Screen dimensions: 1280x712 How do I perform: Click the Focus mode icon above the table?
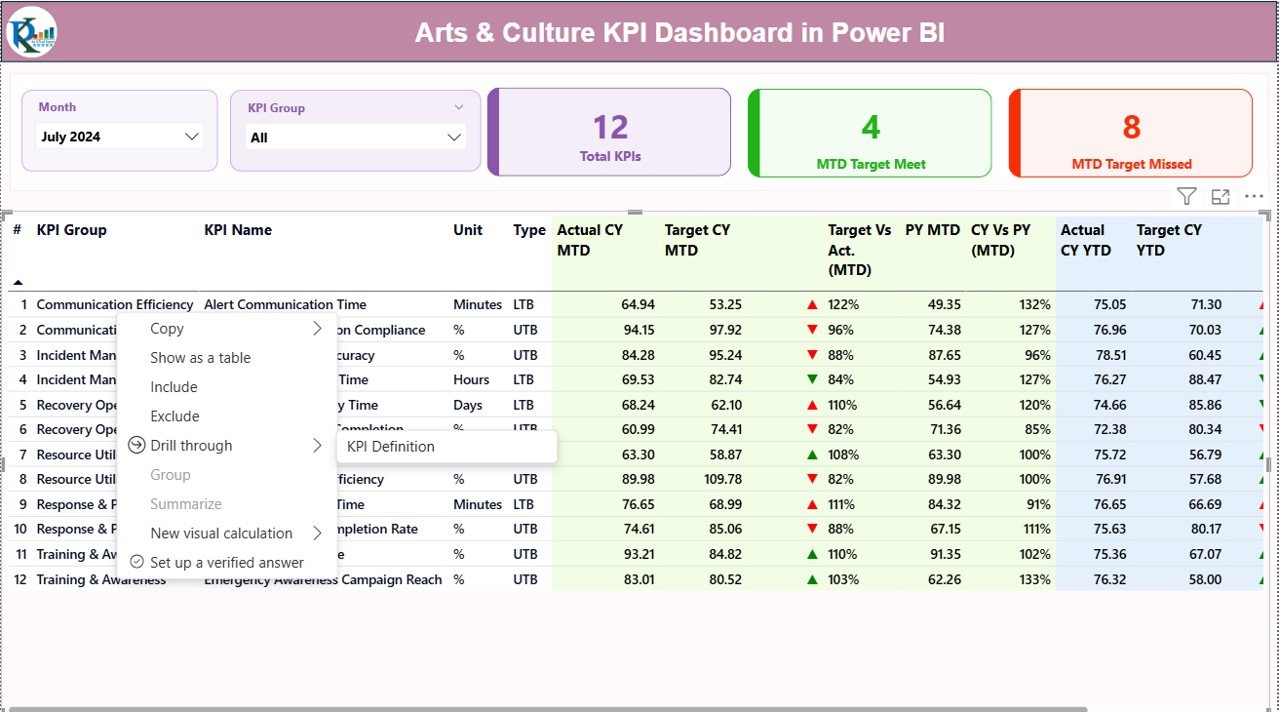pos(1220,197)
